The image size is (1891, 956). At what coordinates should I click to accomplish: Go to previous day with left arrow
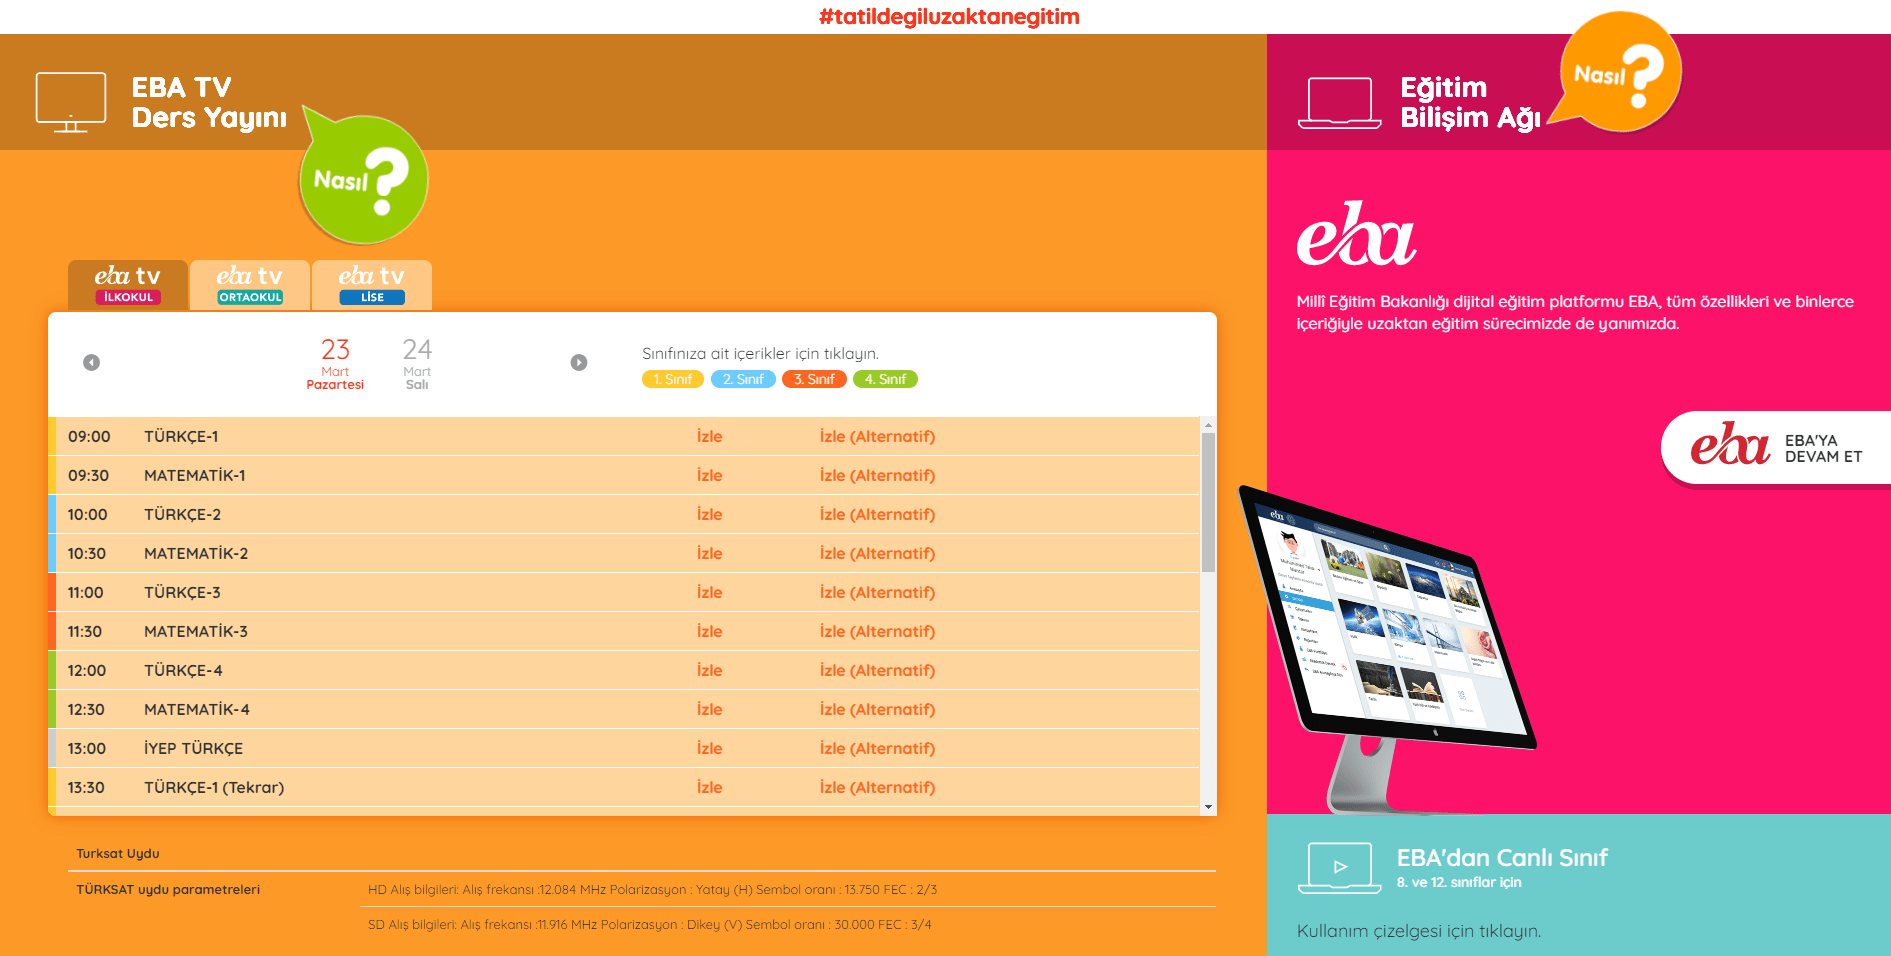pyautogui.click(x=91, y=362)
